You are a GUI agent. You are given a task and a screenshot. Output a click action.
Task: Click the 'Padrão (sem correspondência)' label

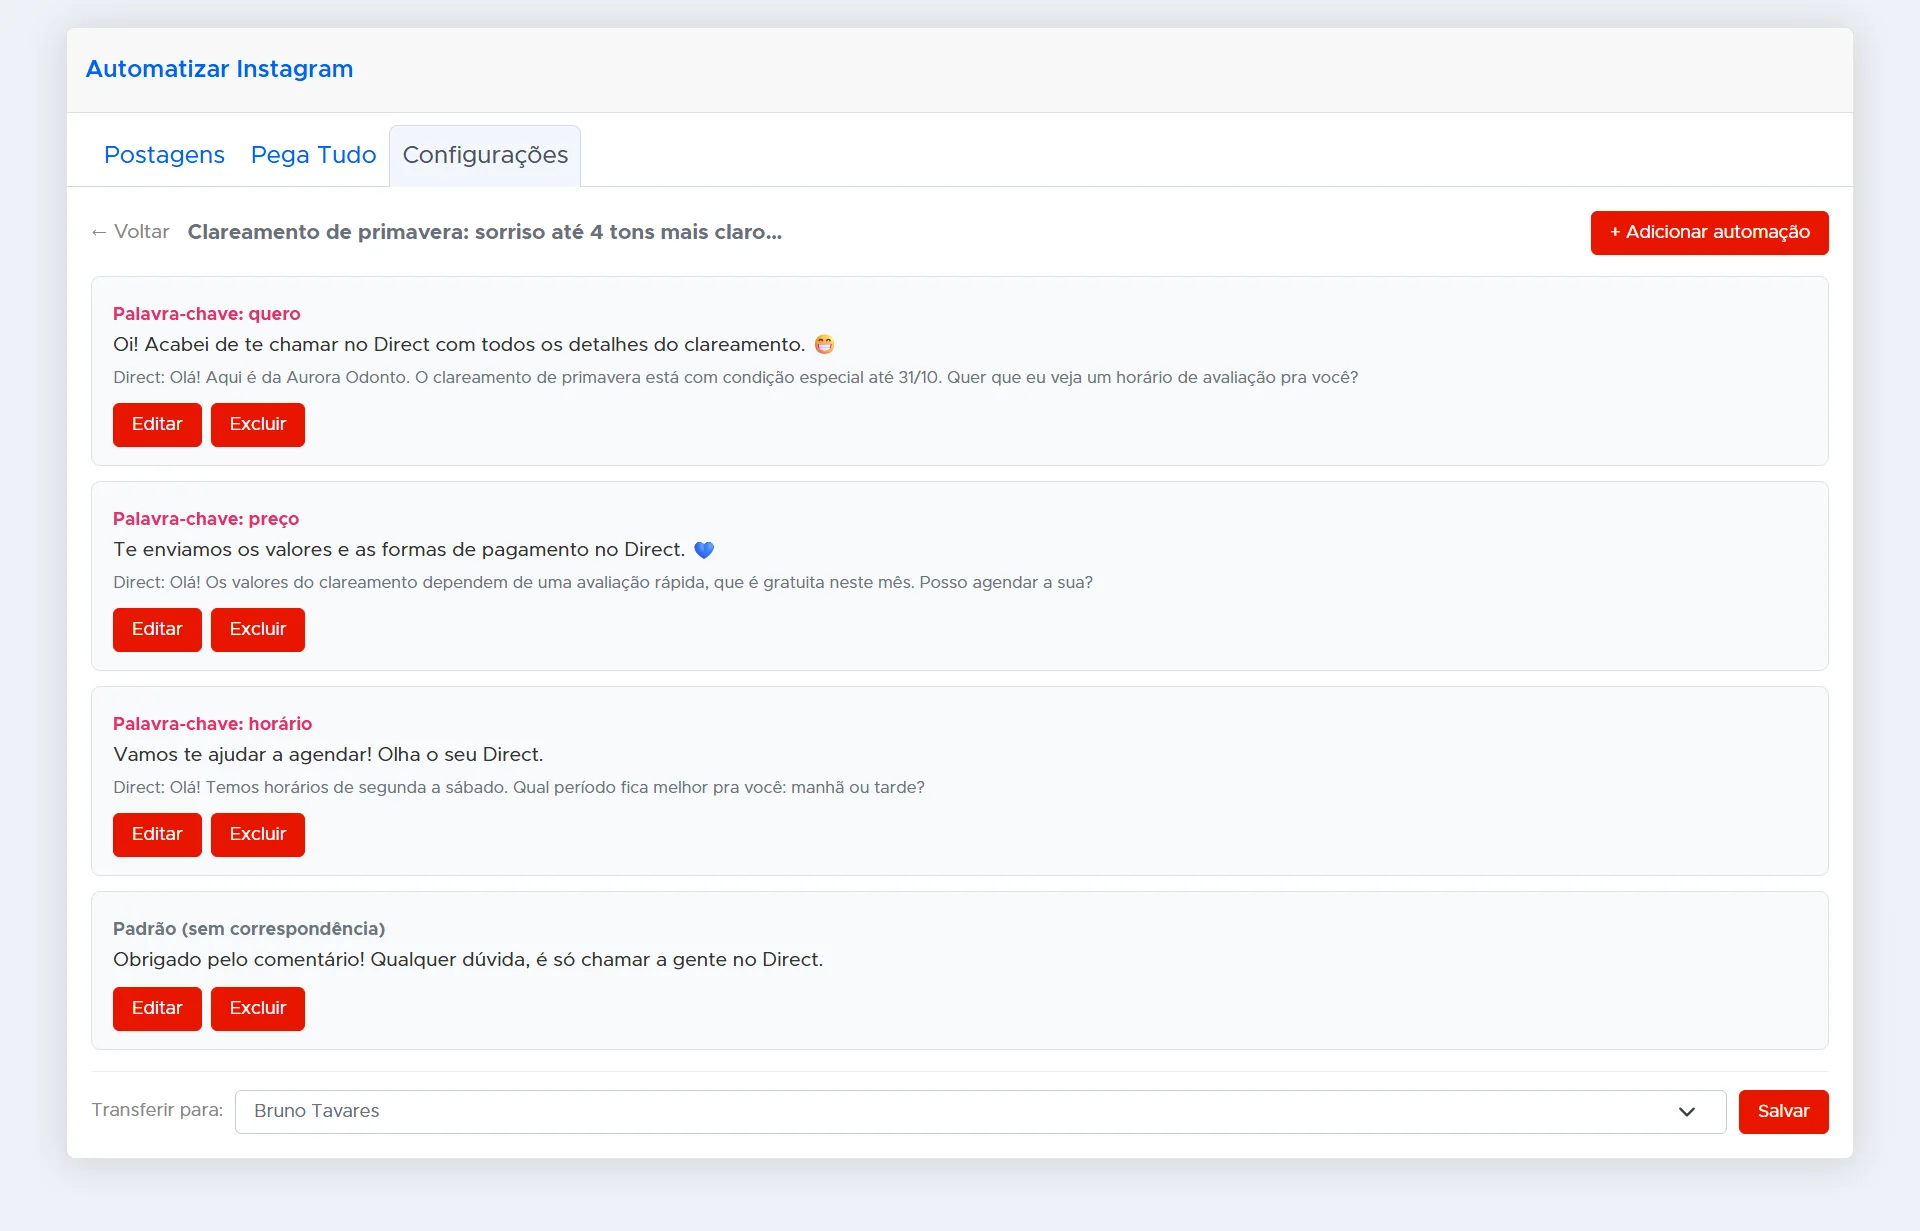pyautogui.click(x=249, y=929)
